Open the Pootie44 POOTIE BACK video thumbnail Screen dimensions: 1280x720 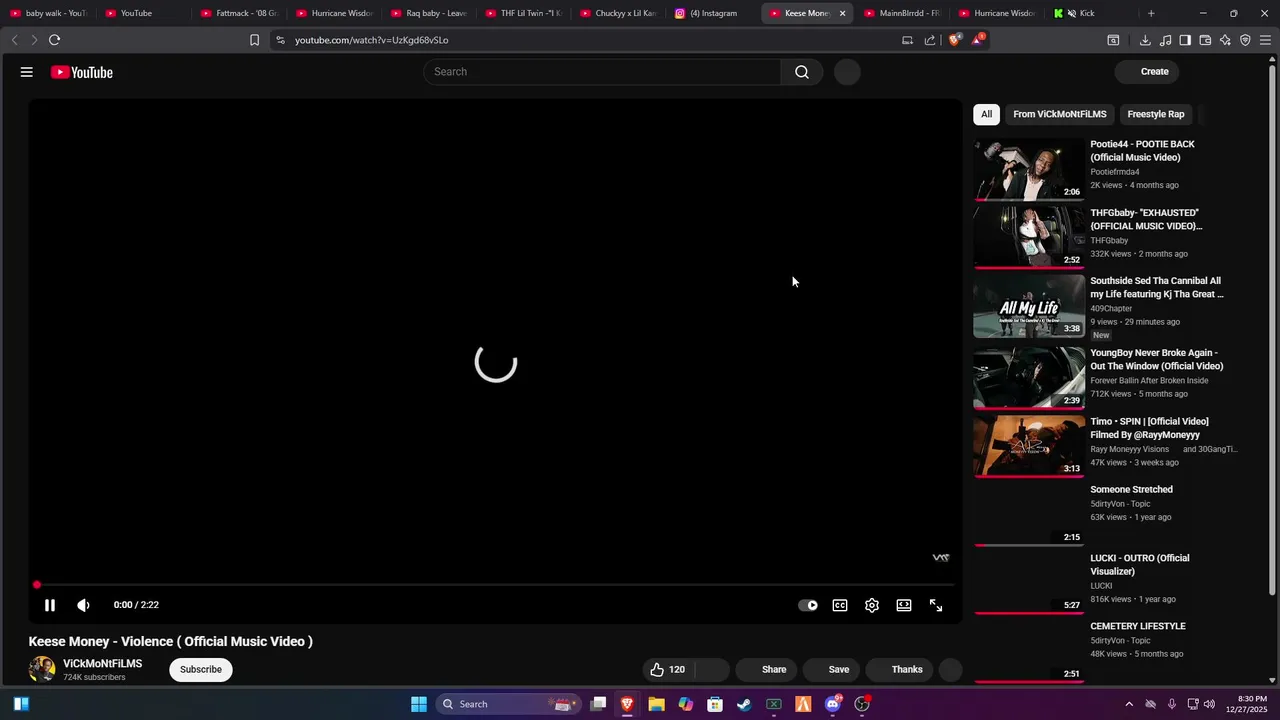(1029, 169)
